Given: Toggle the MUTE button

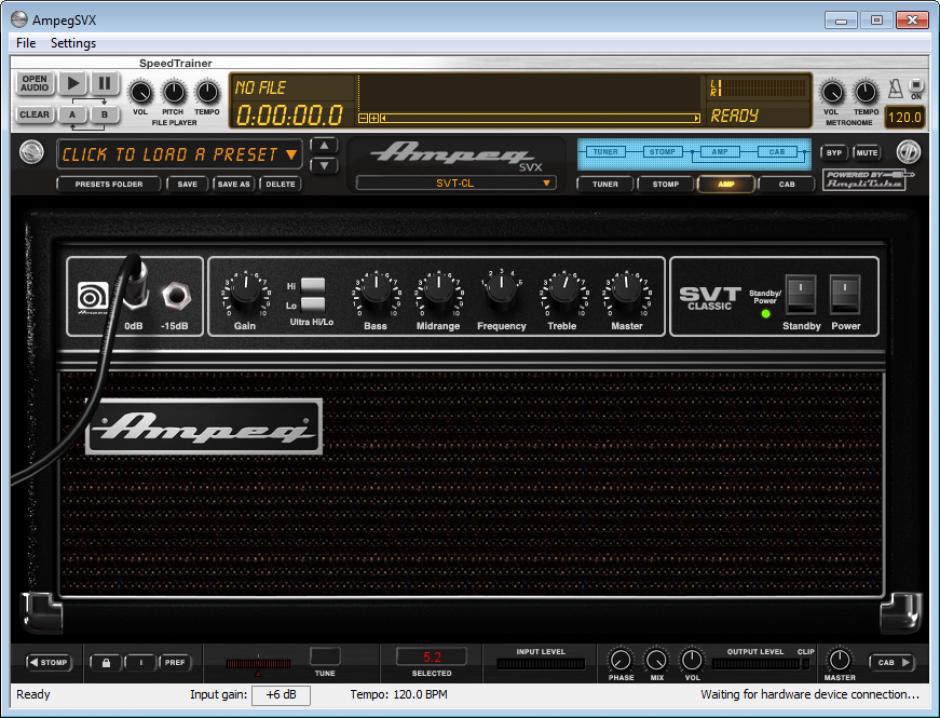Looking at the screenshot, I should [x=866, y=153].
